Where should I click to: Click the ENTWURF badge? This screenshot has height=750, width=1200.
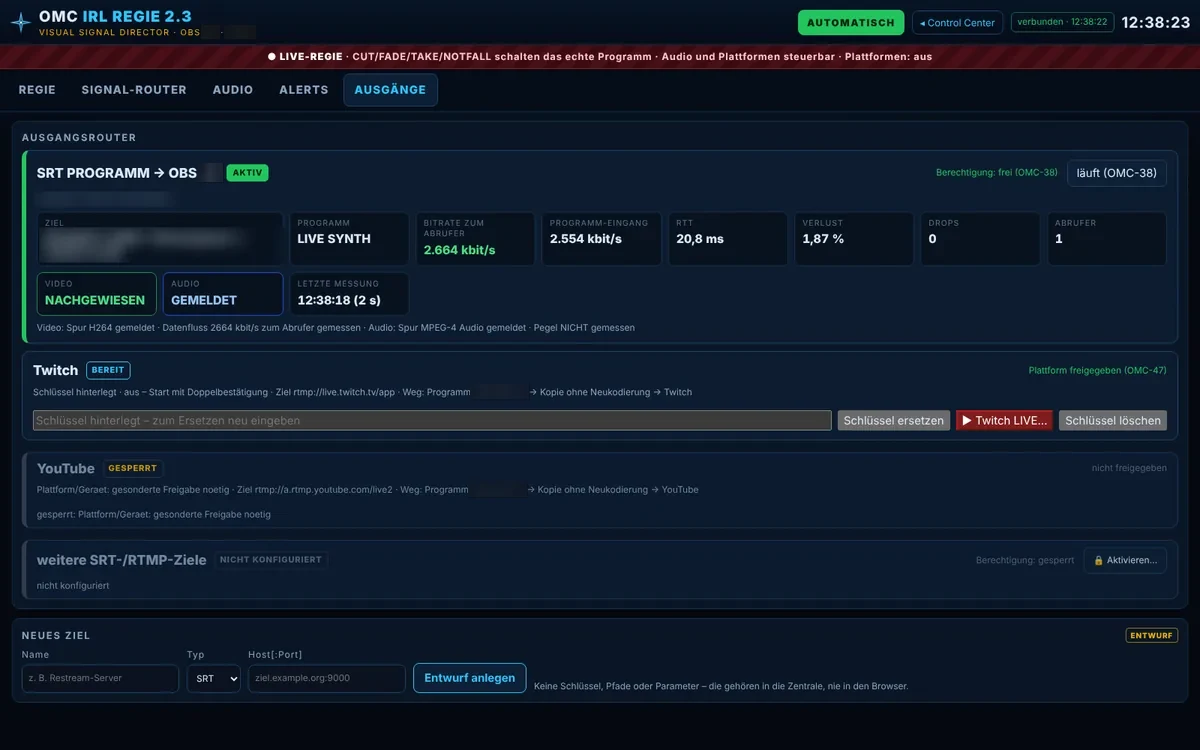tap(1152, 635)
